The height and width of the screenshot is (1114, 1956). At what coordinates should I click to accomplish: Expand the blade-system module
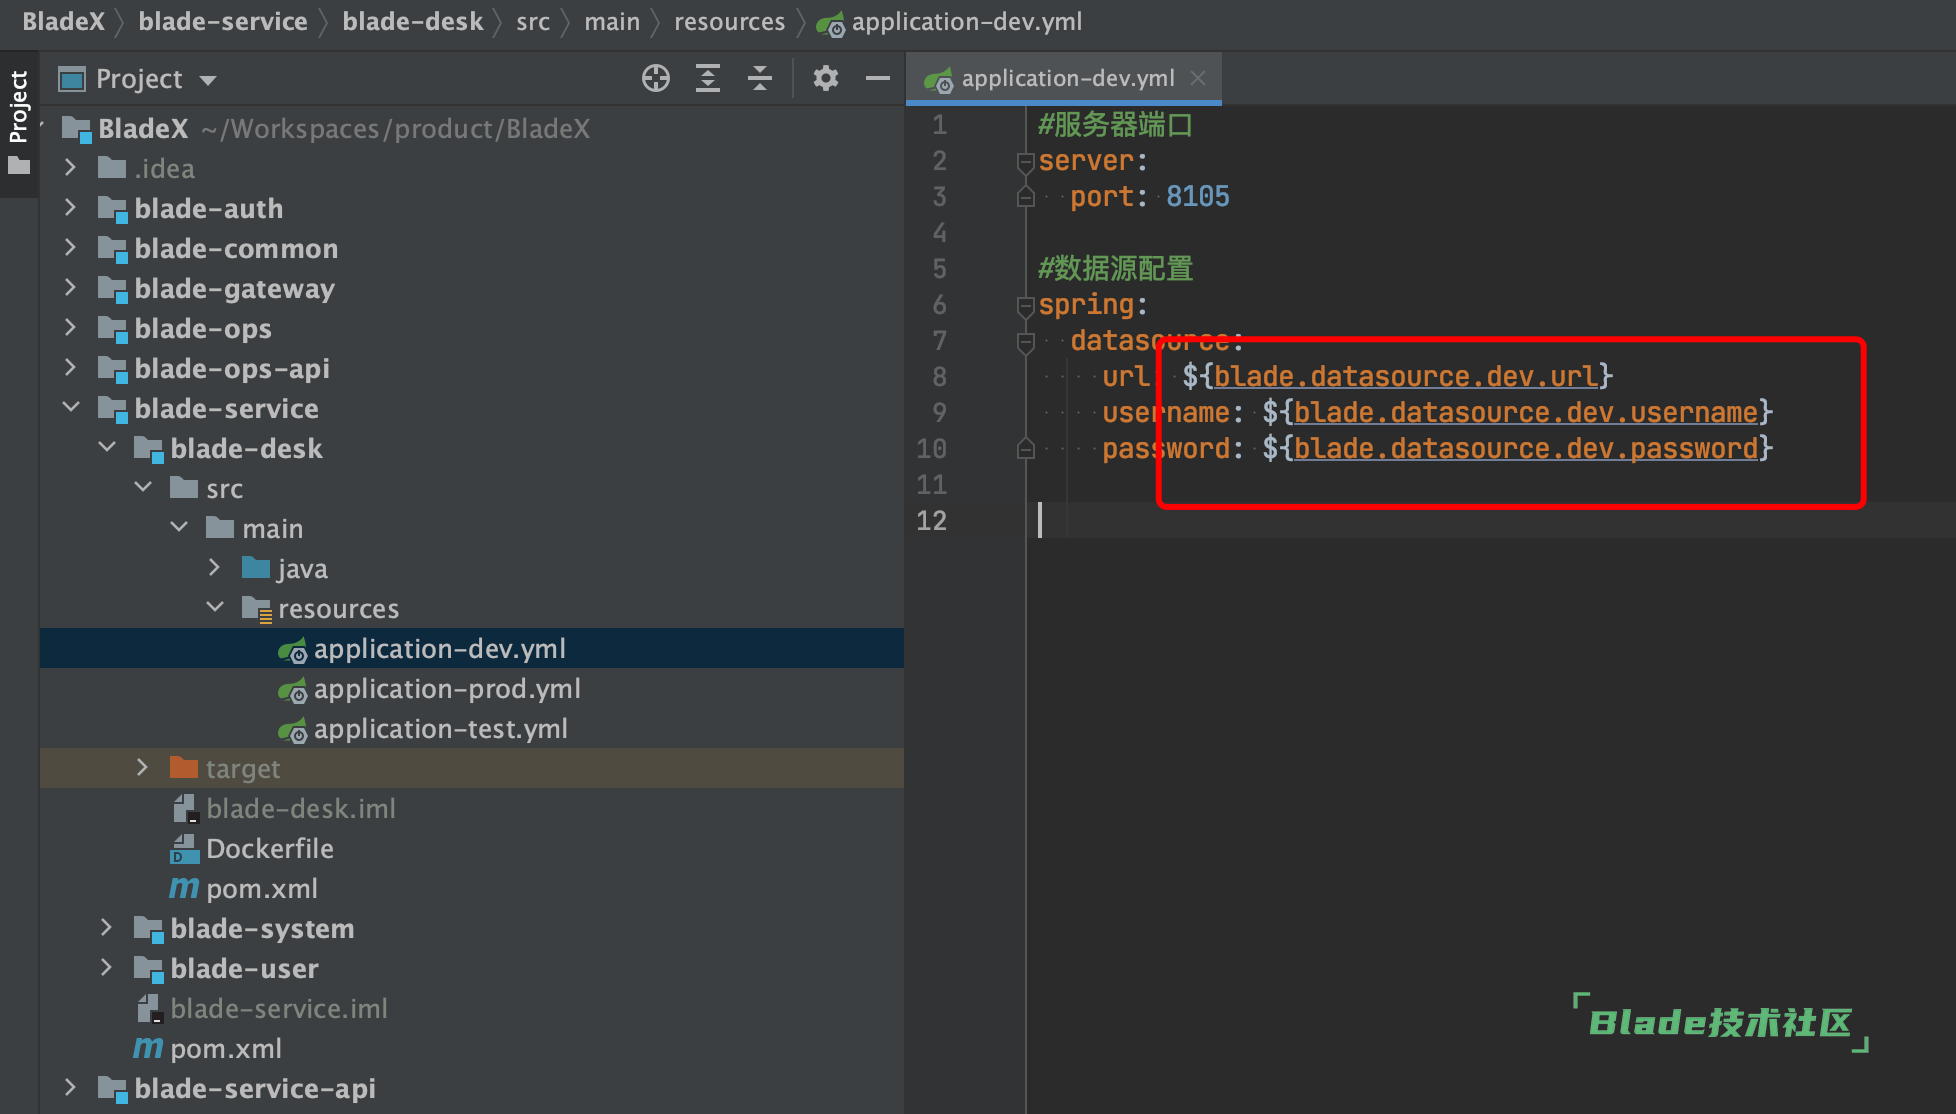106,928
